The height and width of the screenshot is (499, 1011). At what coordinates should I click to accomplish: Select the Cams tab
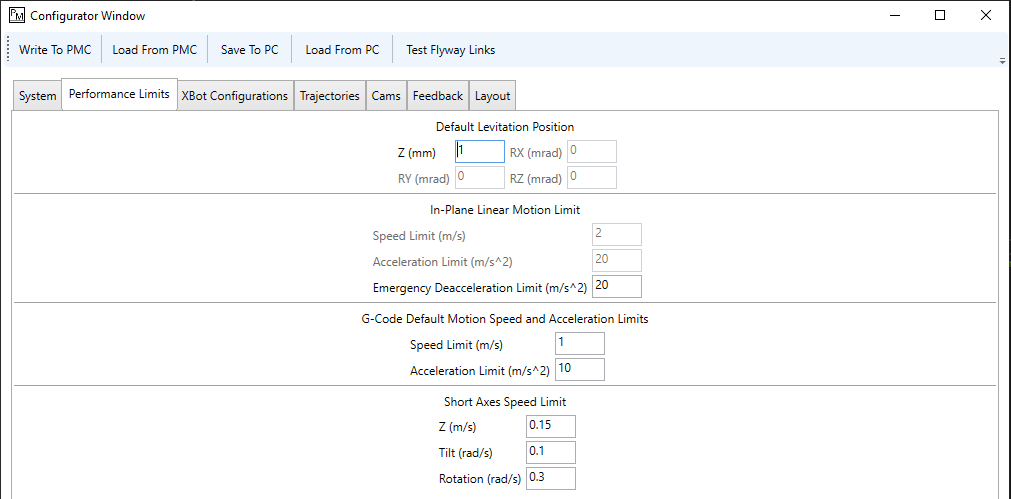386,96
